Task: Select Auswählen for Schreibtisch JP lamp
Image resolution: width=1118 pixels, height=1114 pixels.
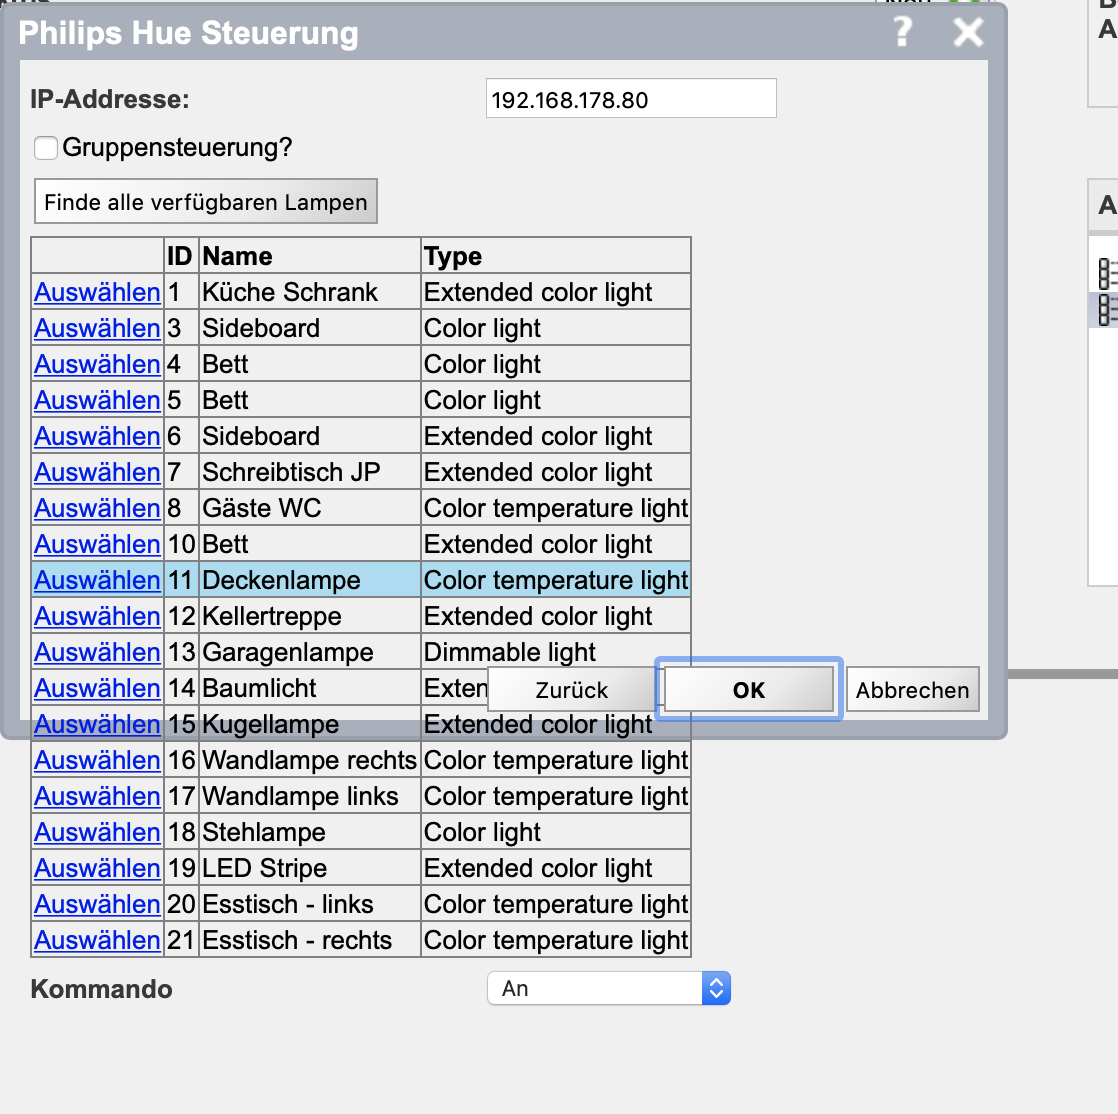Action: click(97, 472)
